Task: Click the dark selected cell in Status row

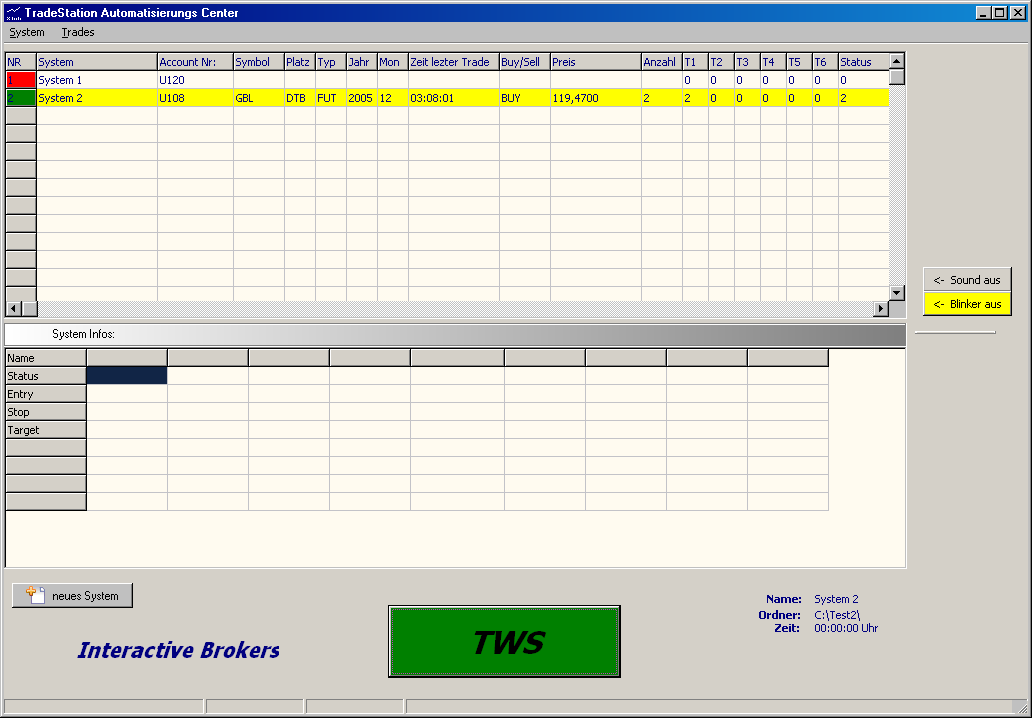Action: tap(127, 376)
